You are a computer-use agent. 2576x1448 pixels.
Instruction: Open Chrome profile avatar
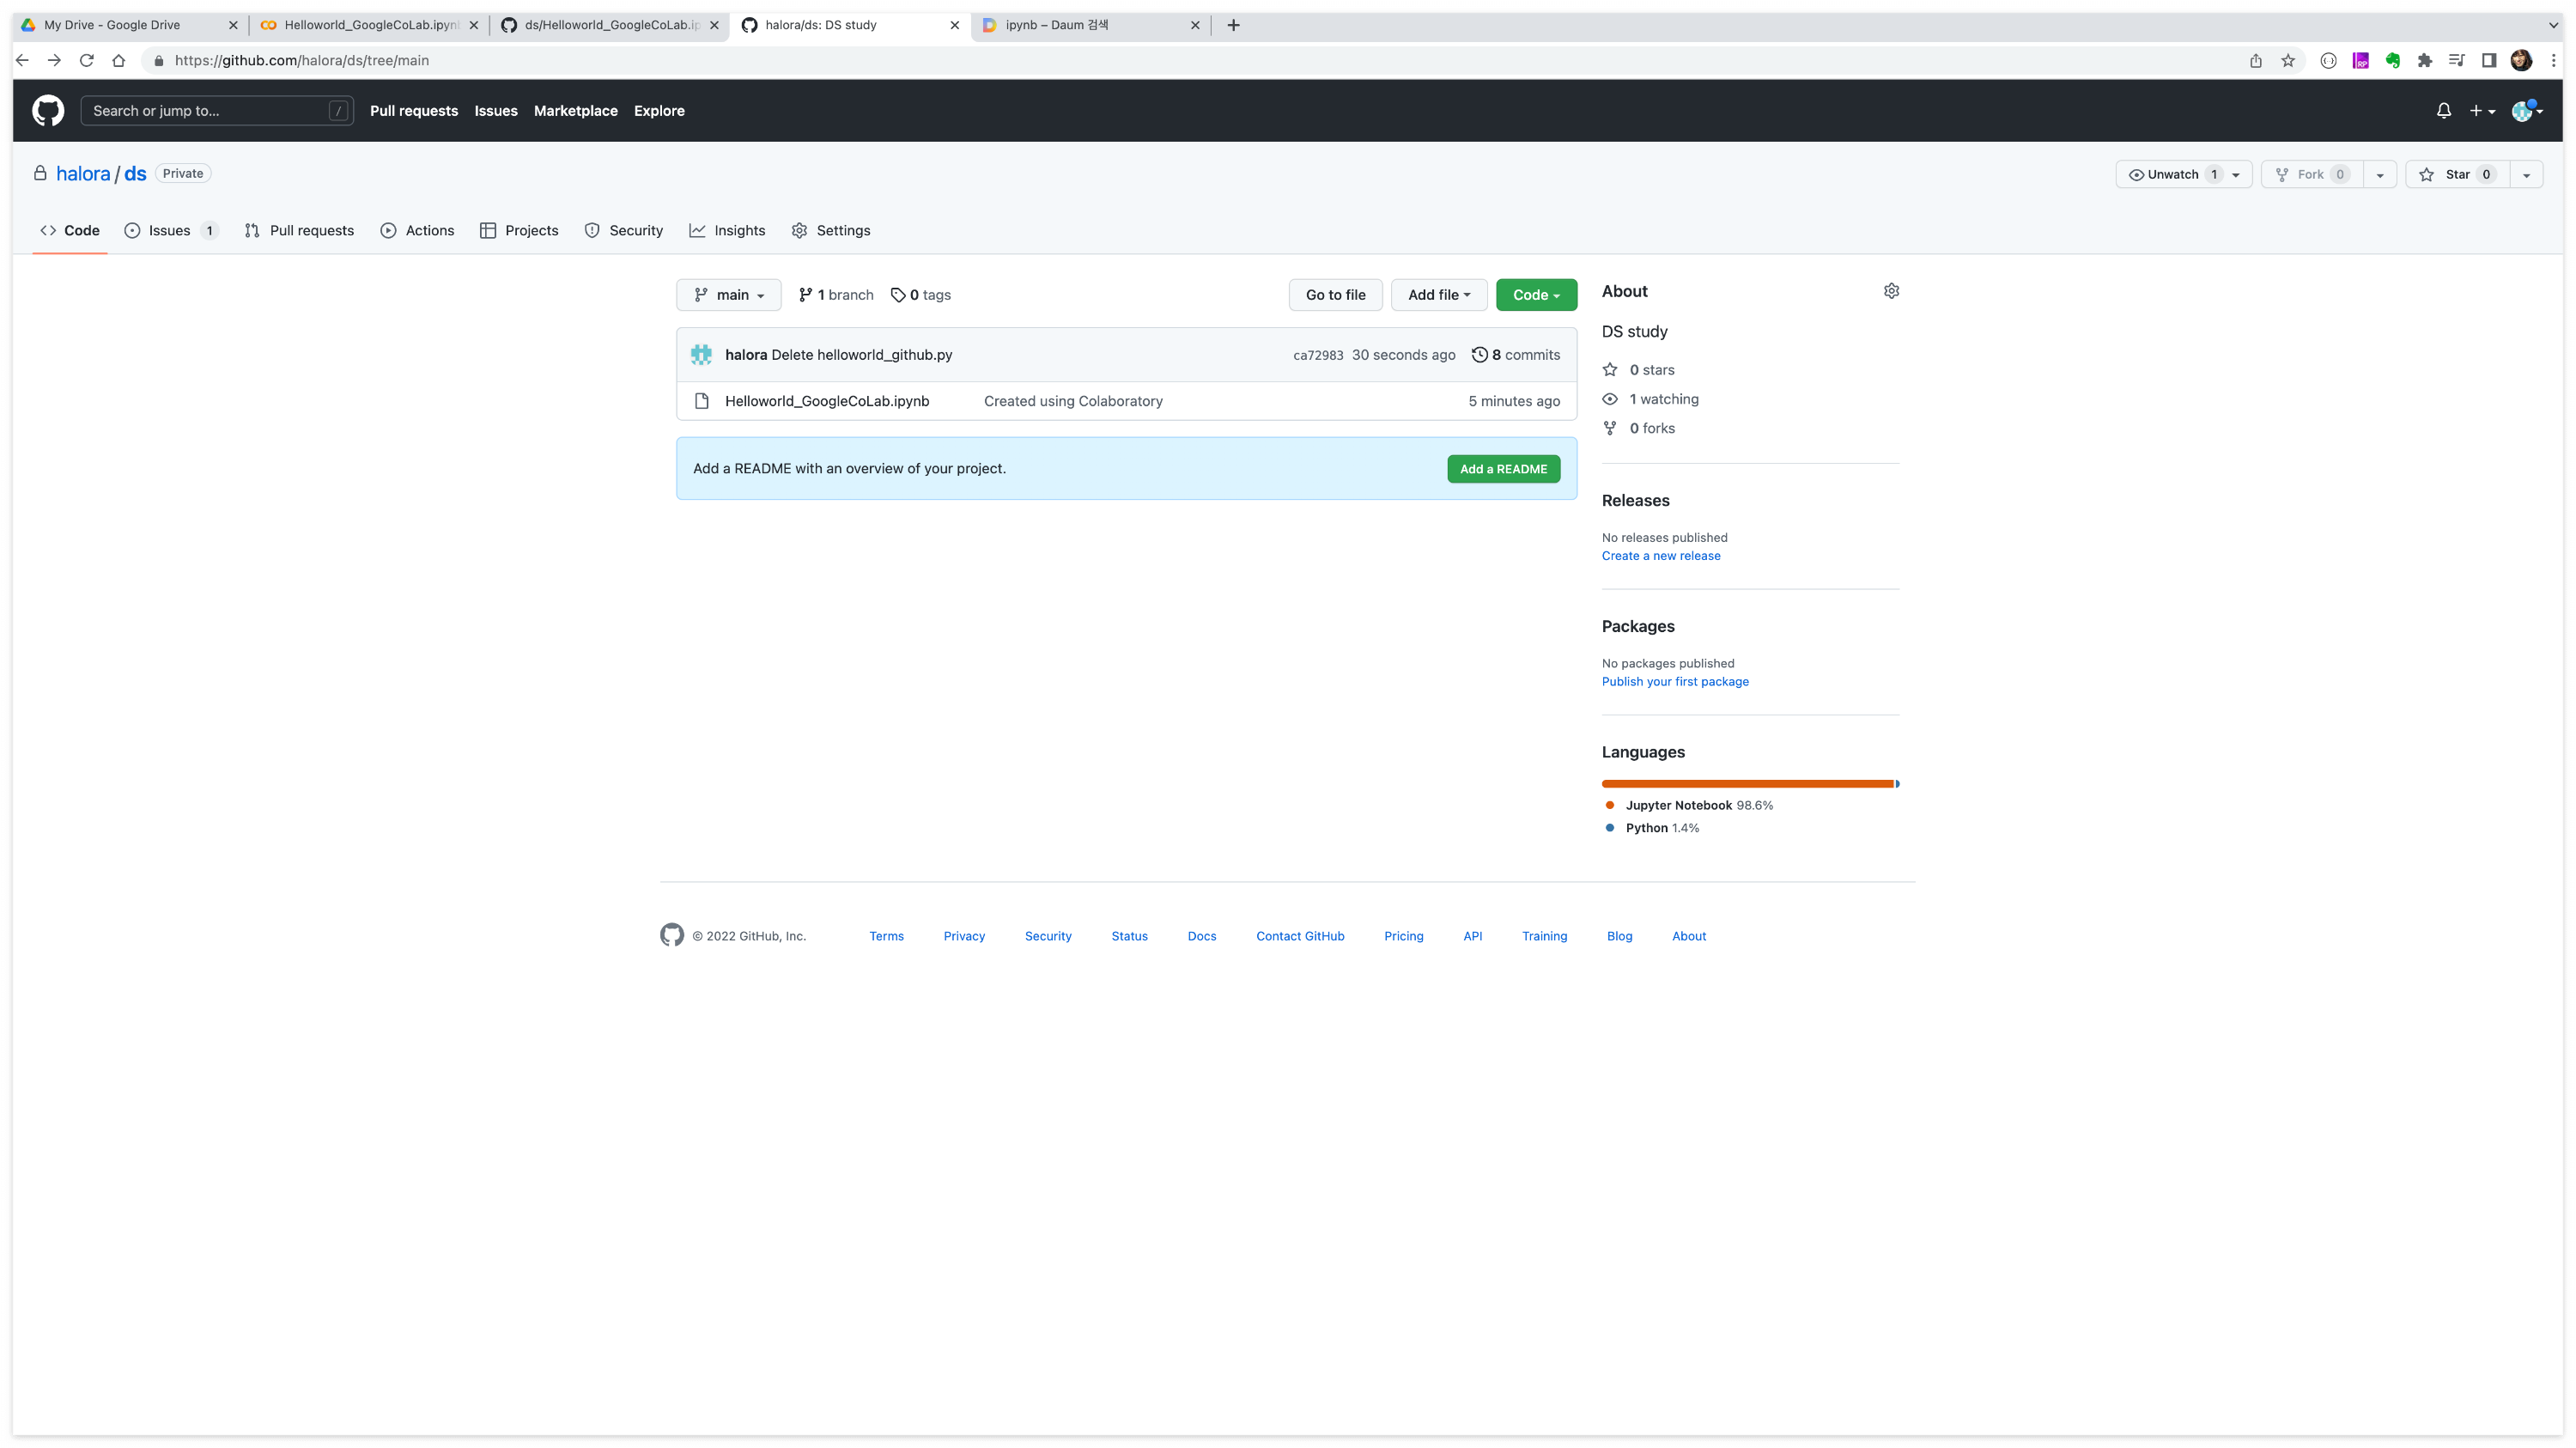pyautogui.click(x=2521, y=60)
